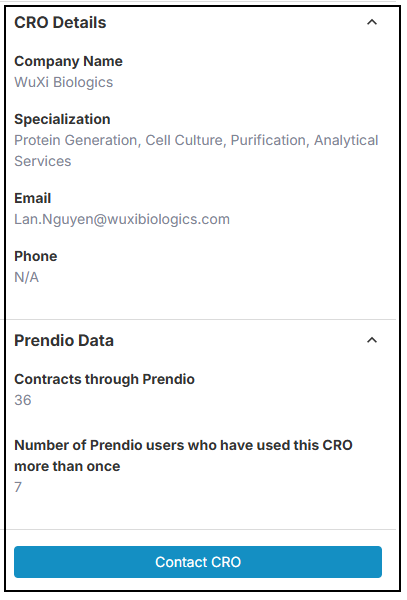
Task: Select the repeat users value 7
Action: point(18,487)
